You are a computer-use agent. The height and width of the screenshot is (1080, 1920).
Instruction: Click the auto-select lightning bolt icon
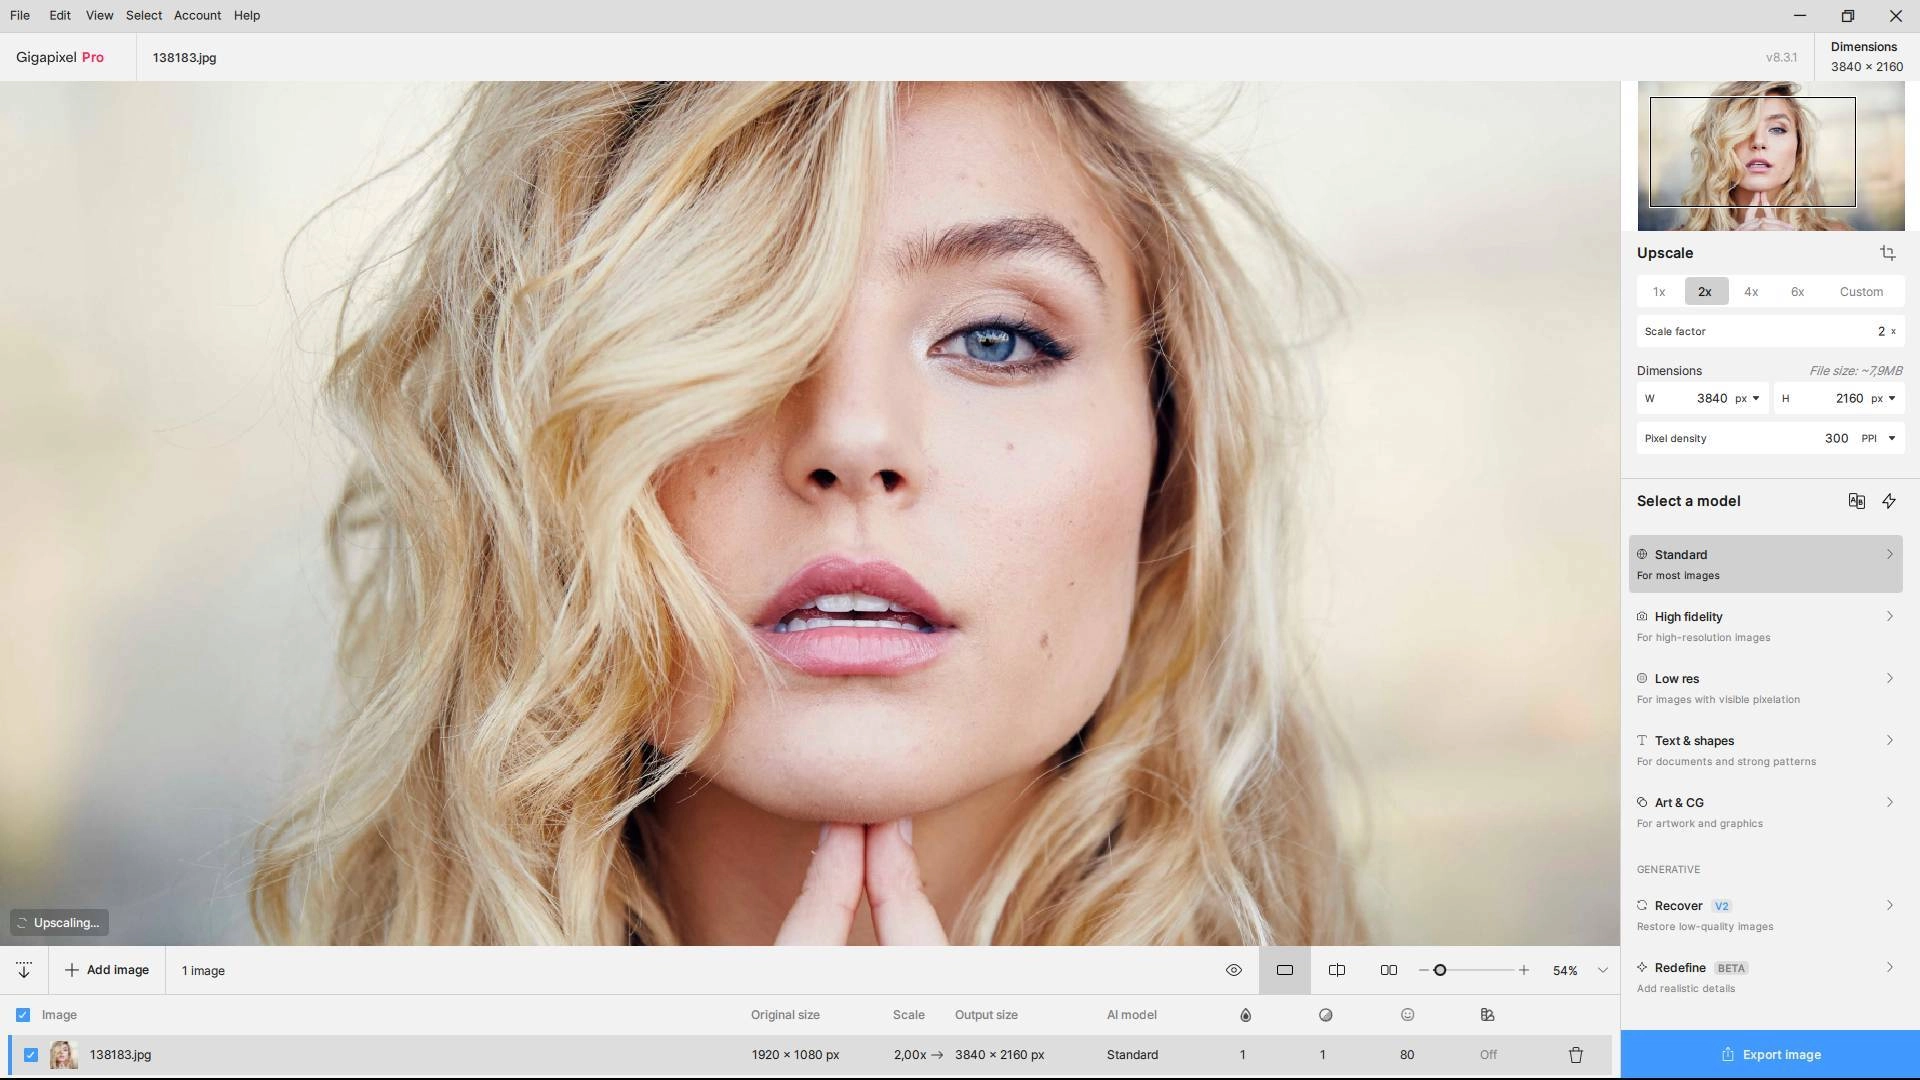click(1889, 501)
